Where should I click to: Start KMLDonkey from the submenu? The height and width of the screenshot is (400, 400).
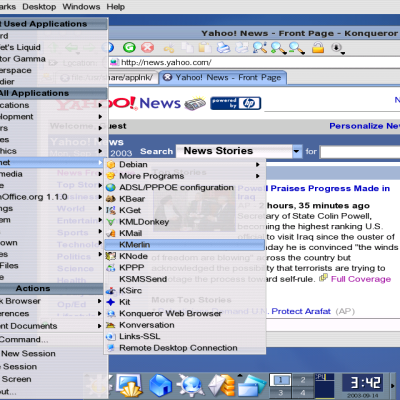coord(185,222)
